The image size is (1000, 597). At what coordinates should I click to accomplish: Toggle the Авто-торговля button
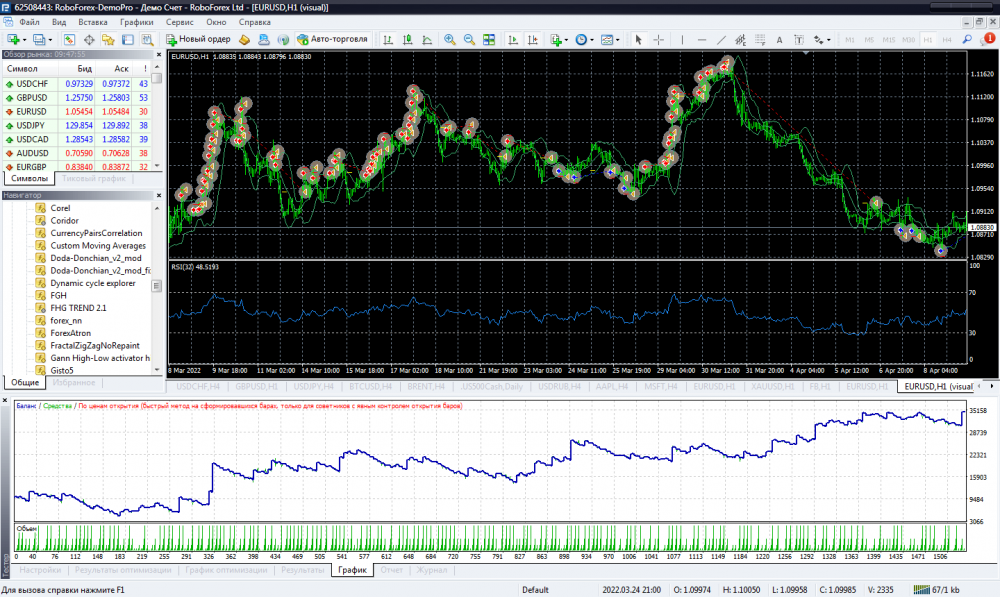[x=332, y=40]
